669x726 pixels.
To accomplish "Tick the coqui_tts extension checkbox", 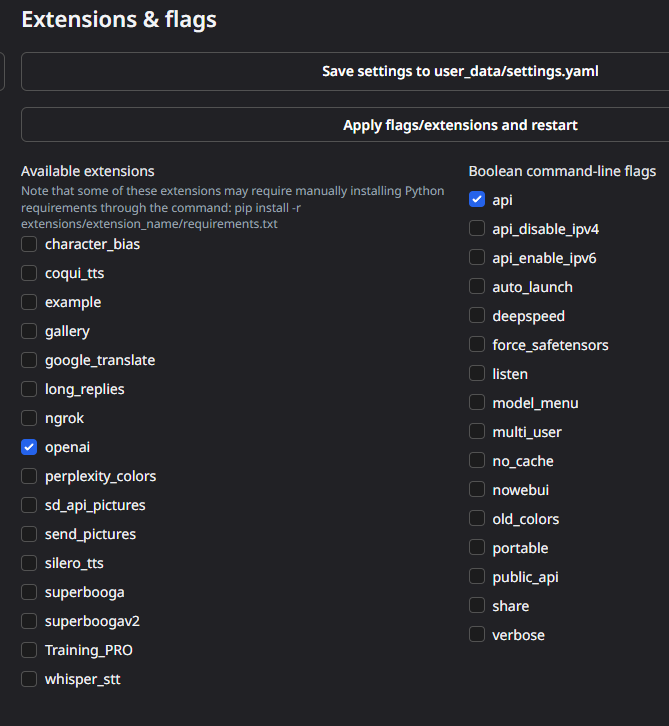I will click(x=29, y=273).
